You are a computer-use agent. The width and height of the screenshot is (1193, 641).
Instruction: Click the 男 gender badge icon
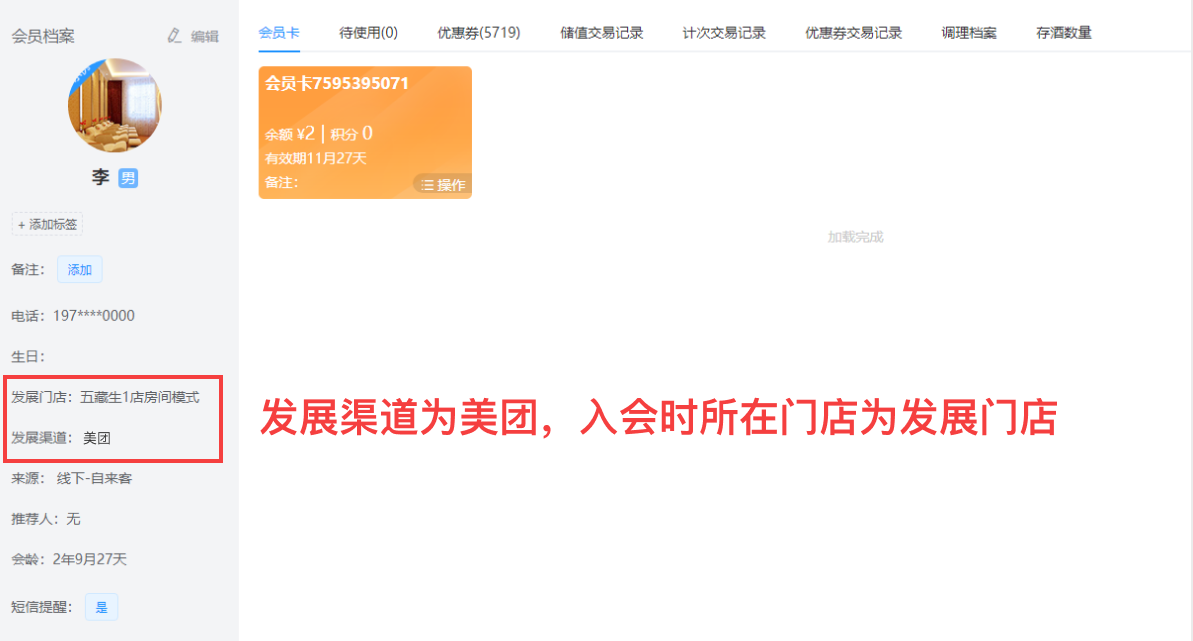click(128, 178)
